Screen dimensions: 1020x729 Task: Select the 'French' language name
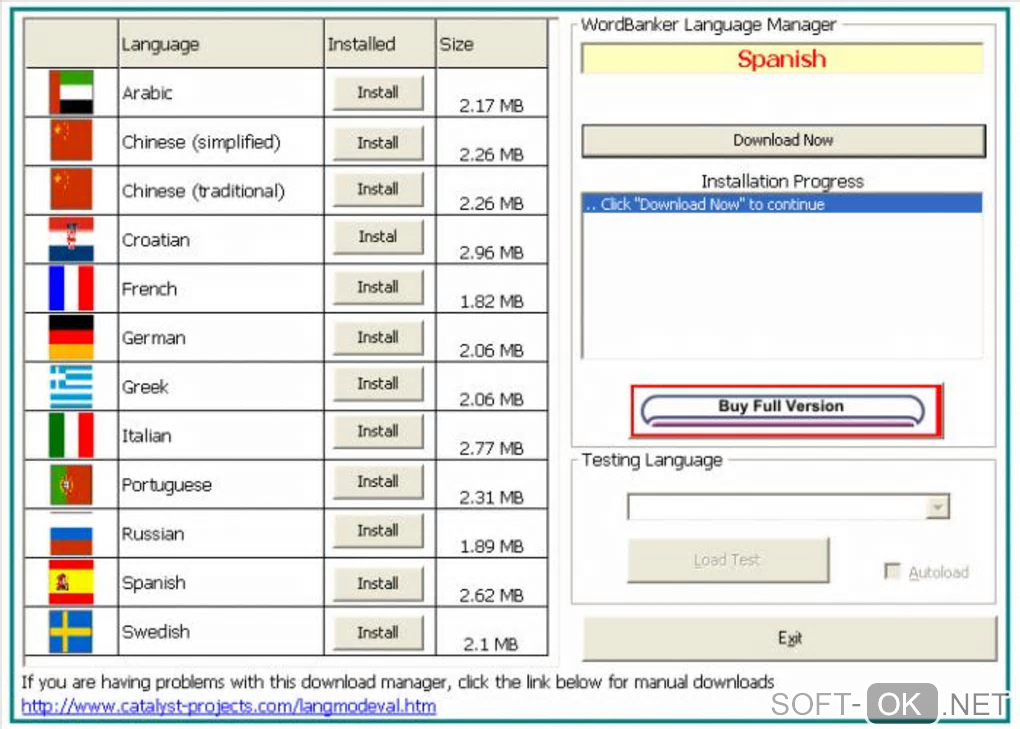[150, 289]
